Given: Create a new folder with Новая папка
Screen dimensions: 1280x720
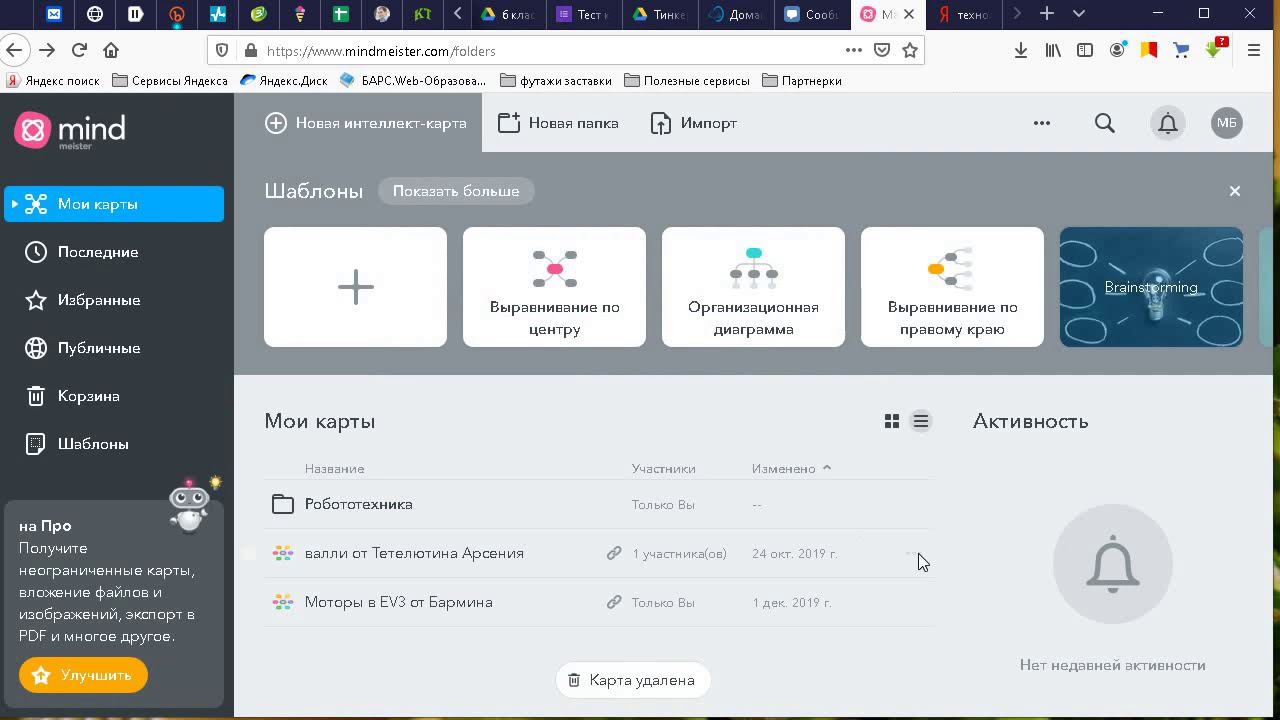Looking at the screenshot, I should [558, 123].
